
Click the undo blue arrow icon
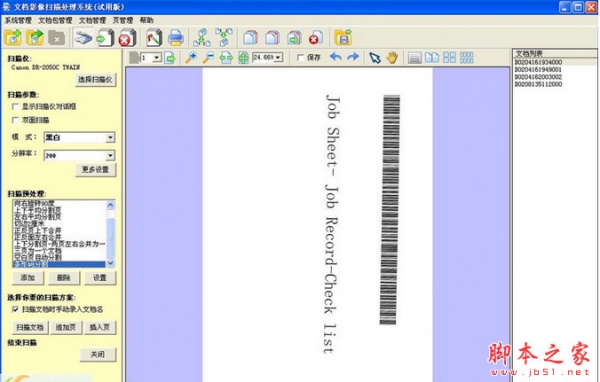(x=336, y=57)
